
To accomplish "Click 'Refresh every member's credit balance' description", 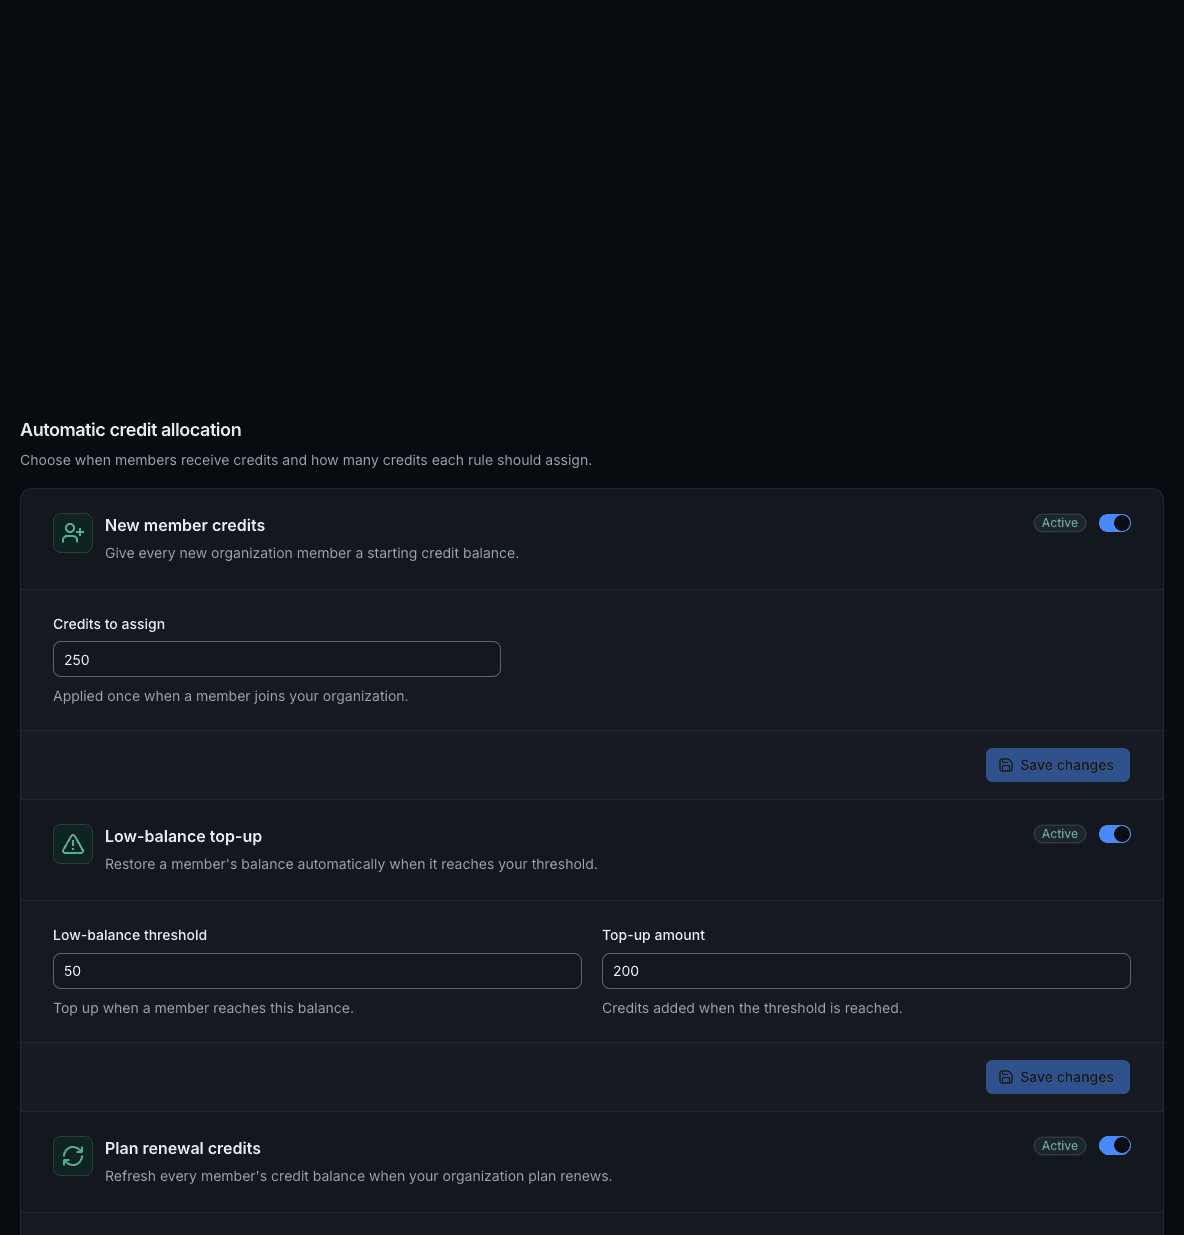I will (x=358, y=1176).
